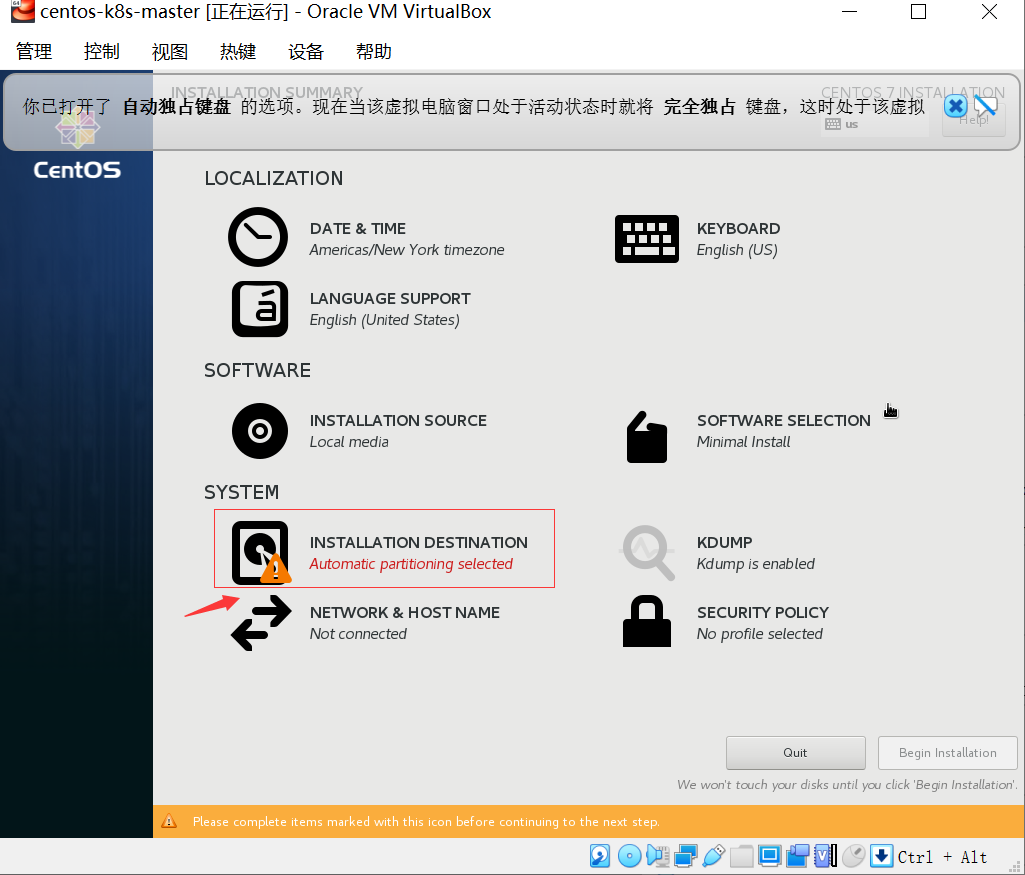Click 'Automatic partitioning selected' red text

[411, 564]
